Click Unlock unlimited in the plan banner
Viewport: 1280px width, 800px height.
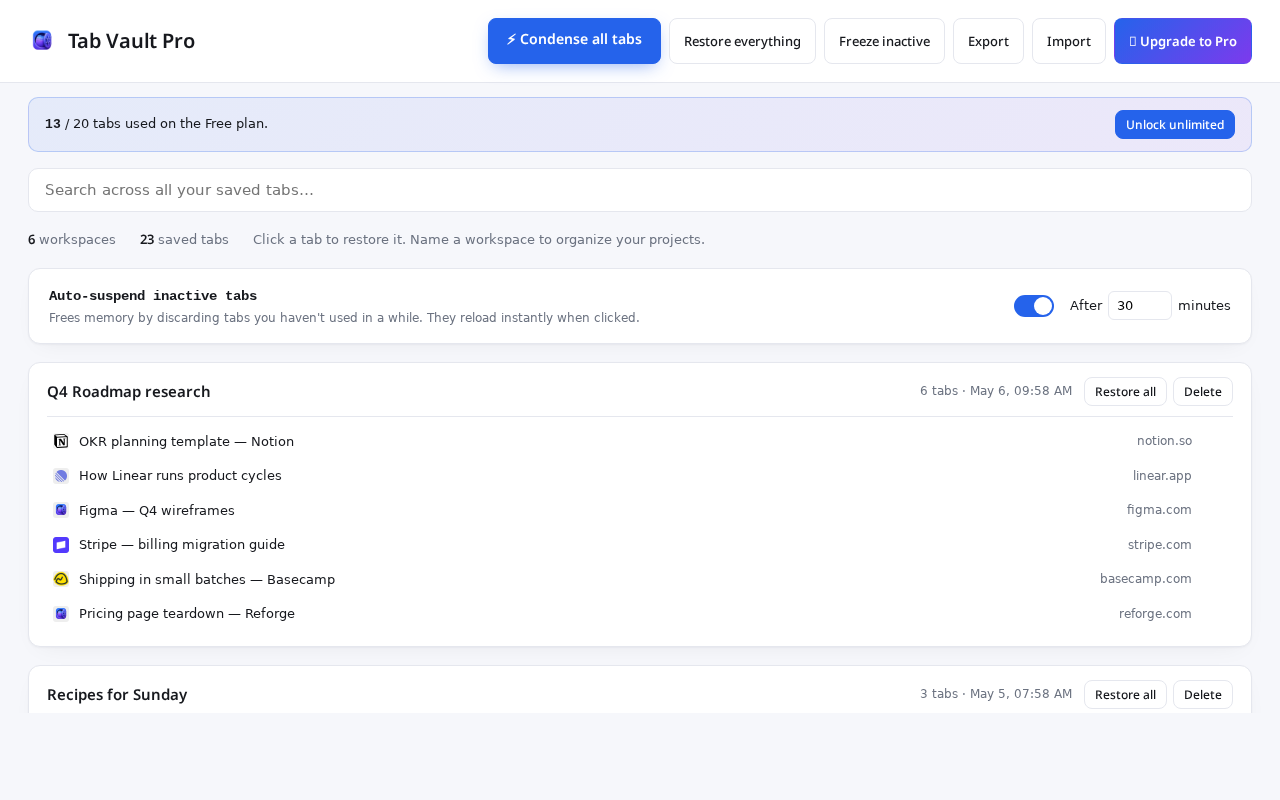[1175, 125]
